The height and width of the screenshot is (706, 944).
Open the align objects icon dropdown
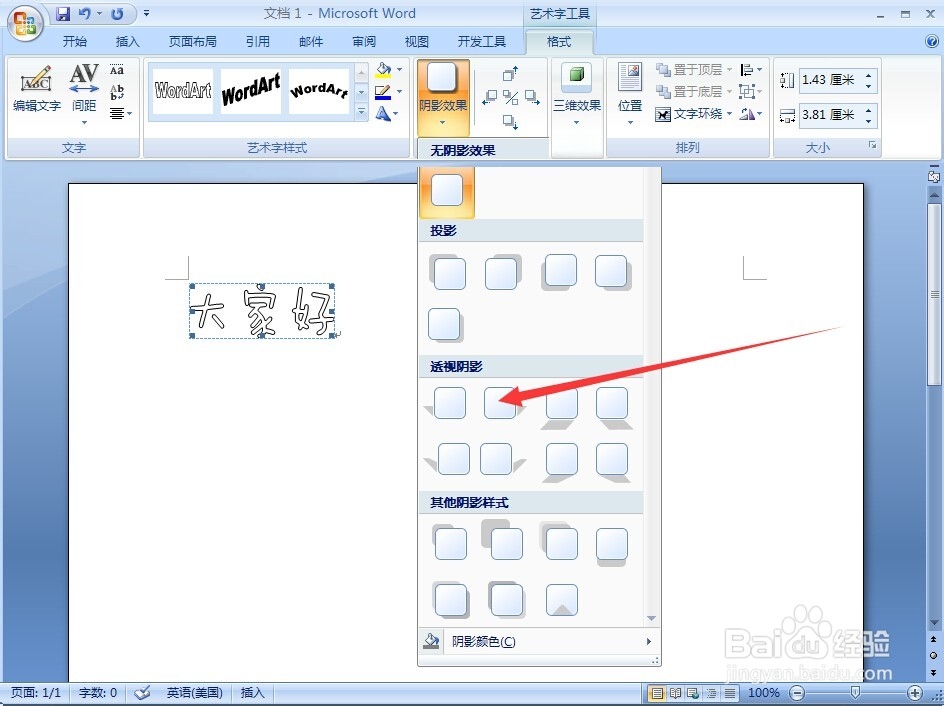coord(751,70)
